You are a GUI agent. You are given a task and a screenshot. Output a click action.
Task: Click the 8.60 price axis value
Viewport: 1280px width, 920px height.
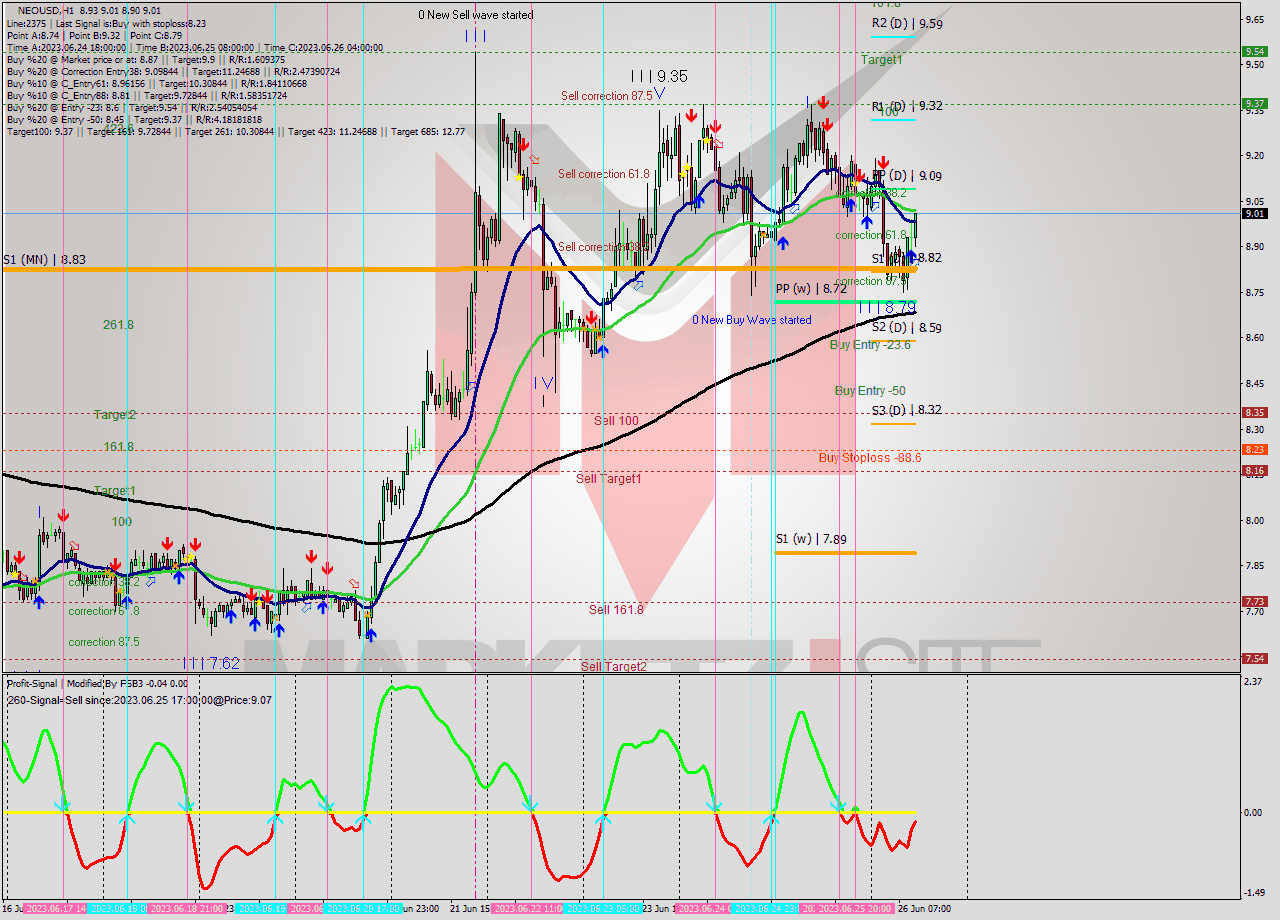(1254, 338)
